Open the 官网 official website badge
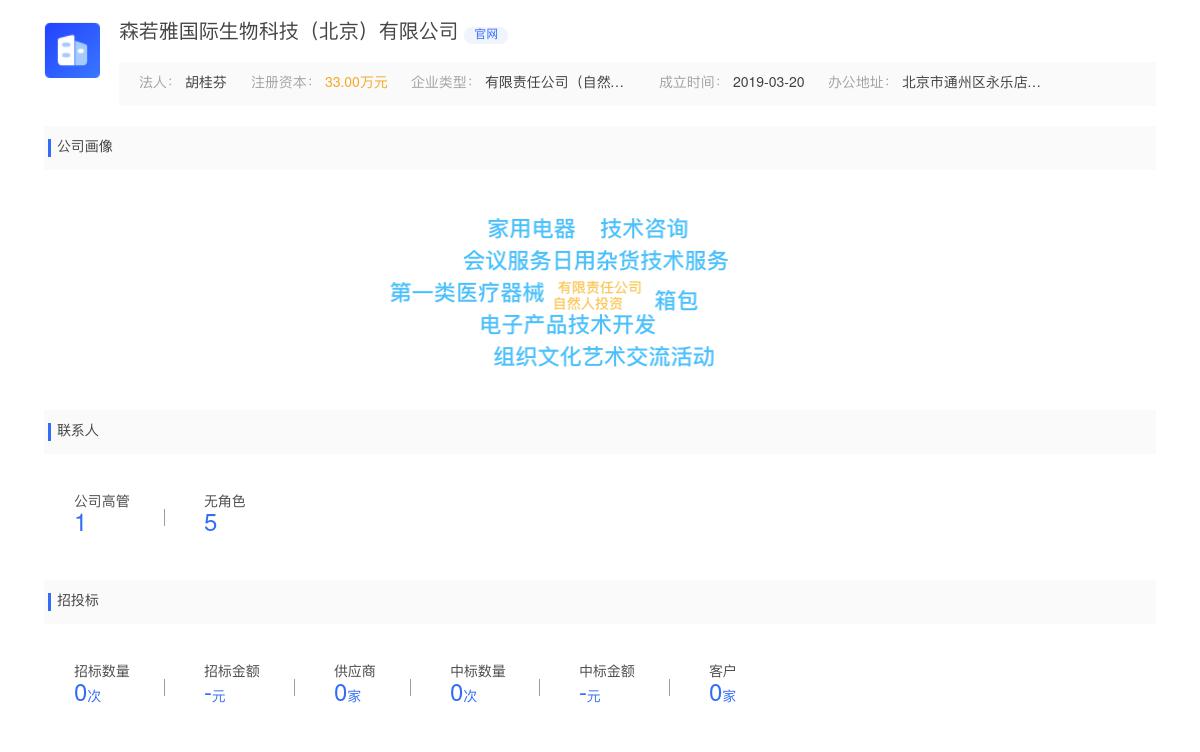1200x752 pixels. click(486, 34)
